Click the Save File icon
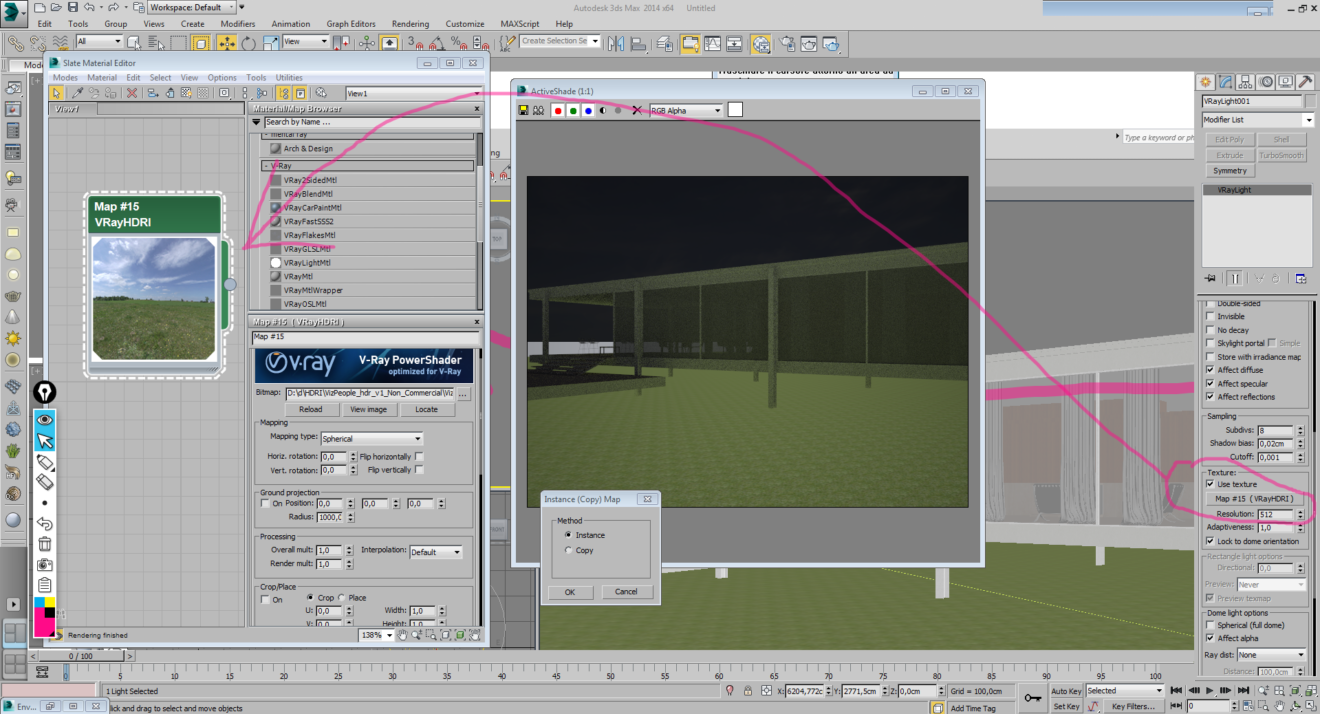The image size is (1320, 714). pyautogui.click(x=73, y=7)
